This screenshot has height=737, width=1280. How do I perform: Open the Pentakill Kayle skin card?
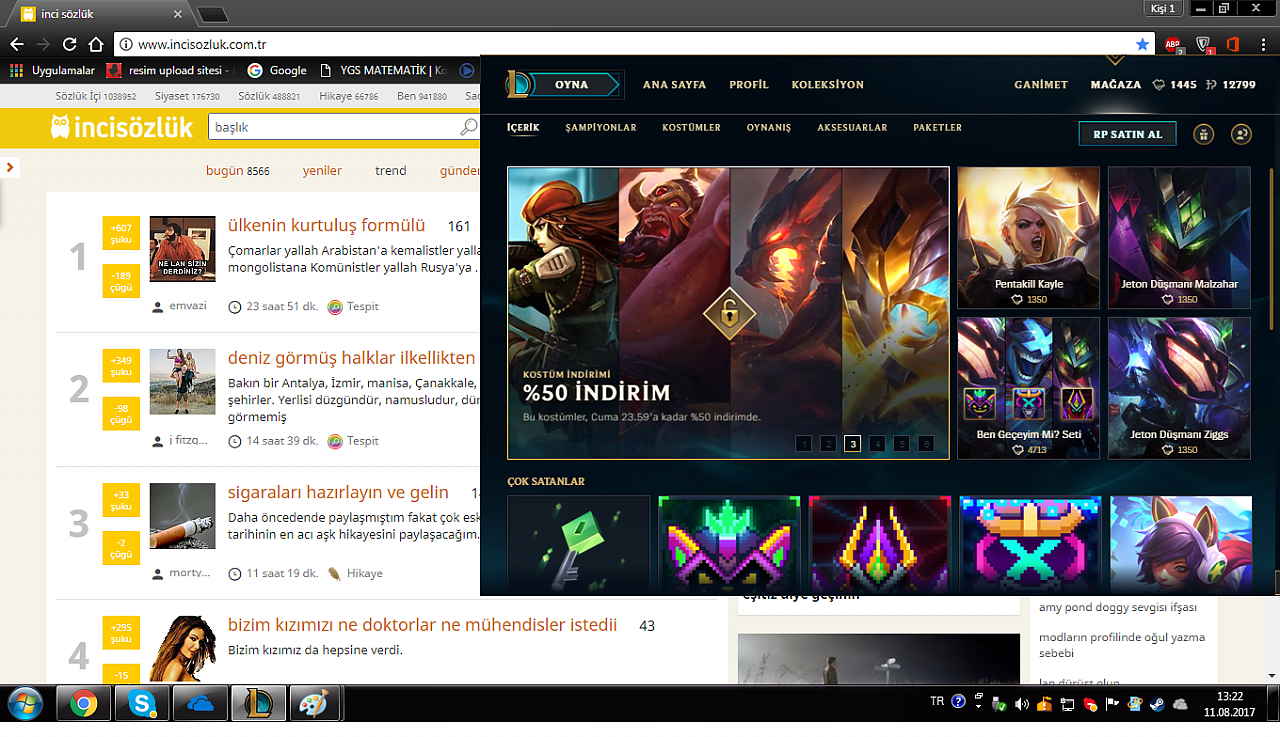pyautogui.click(x=1029, y=237)
